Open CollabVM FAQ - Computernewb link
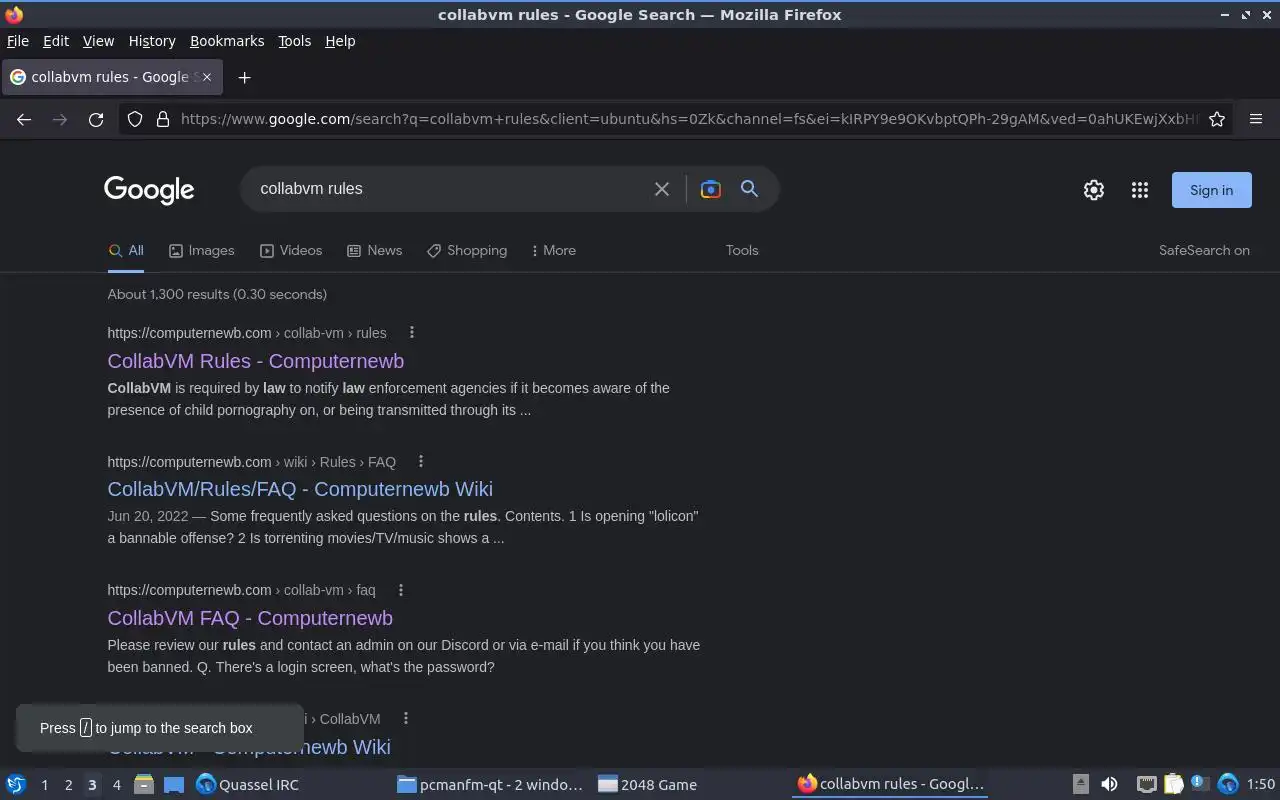The width and height of the screenshot is (1280, 800). click(250, 618)
